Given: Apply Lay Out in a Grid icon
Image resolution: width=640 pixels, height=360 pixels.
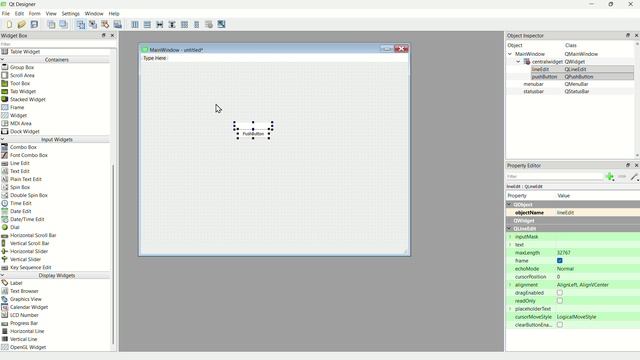Looking at the screenshot, I should [x=184, y=24].
